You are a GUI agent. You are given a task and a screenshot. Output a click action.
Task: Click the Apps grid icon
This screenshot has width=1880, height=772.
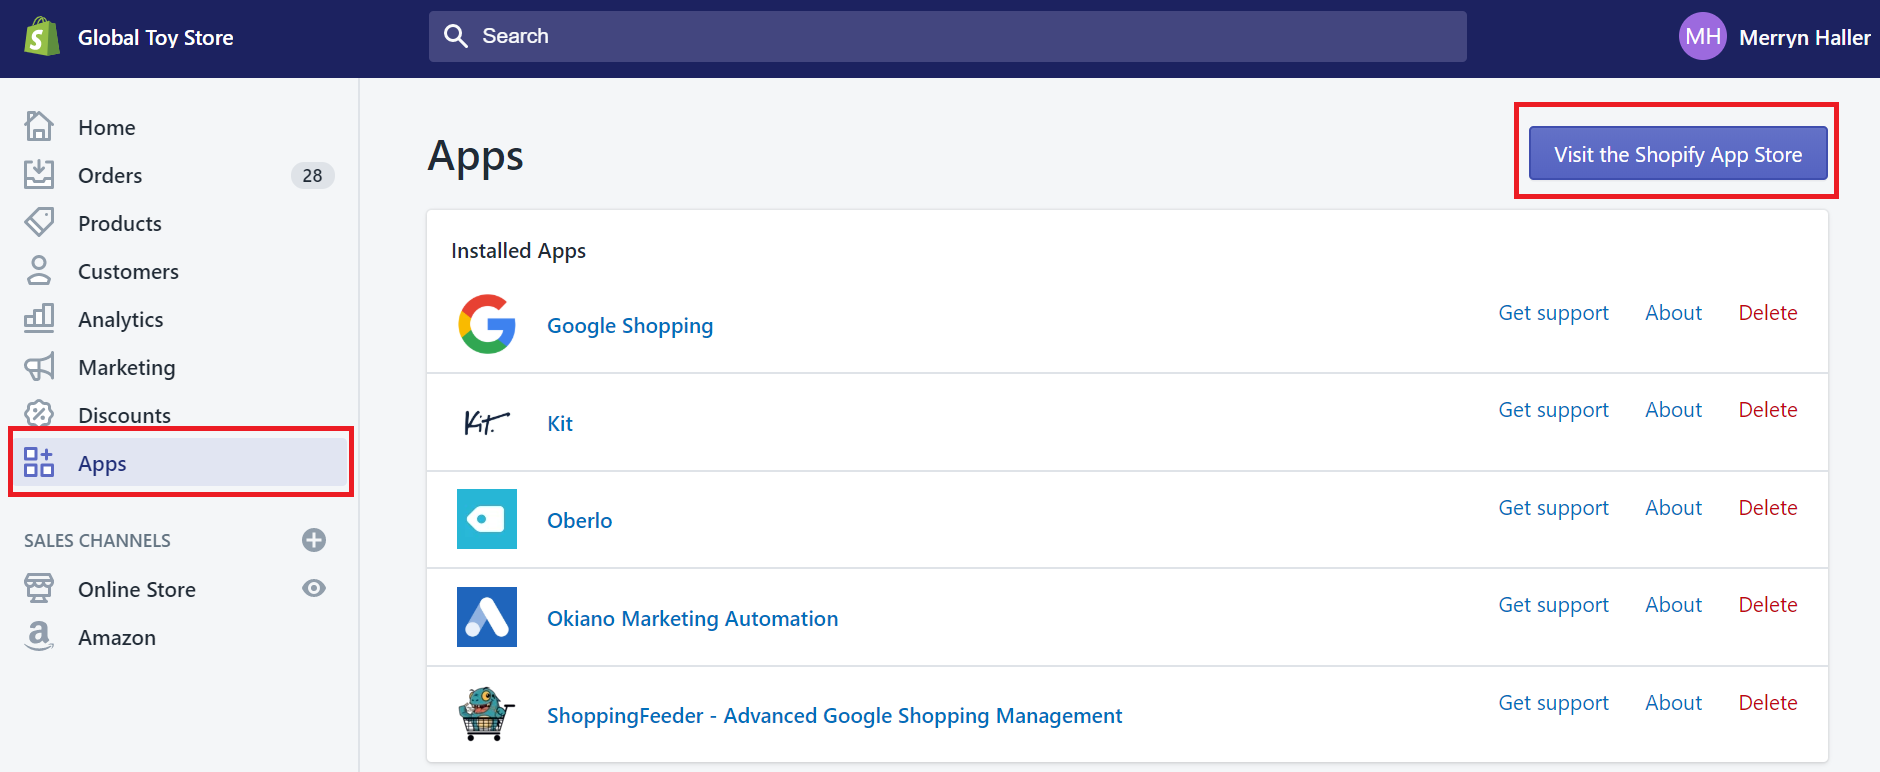pos(39,462)
